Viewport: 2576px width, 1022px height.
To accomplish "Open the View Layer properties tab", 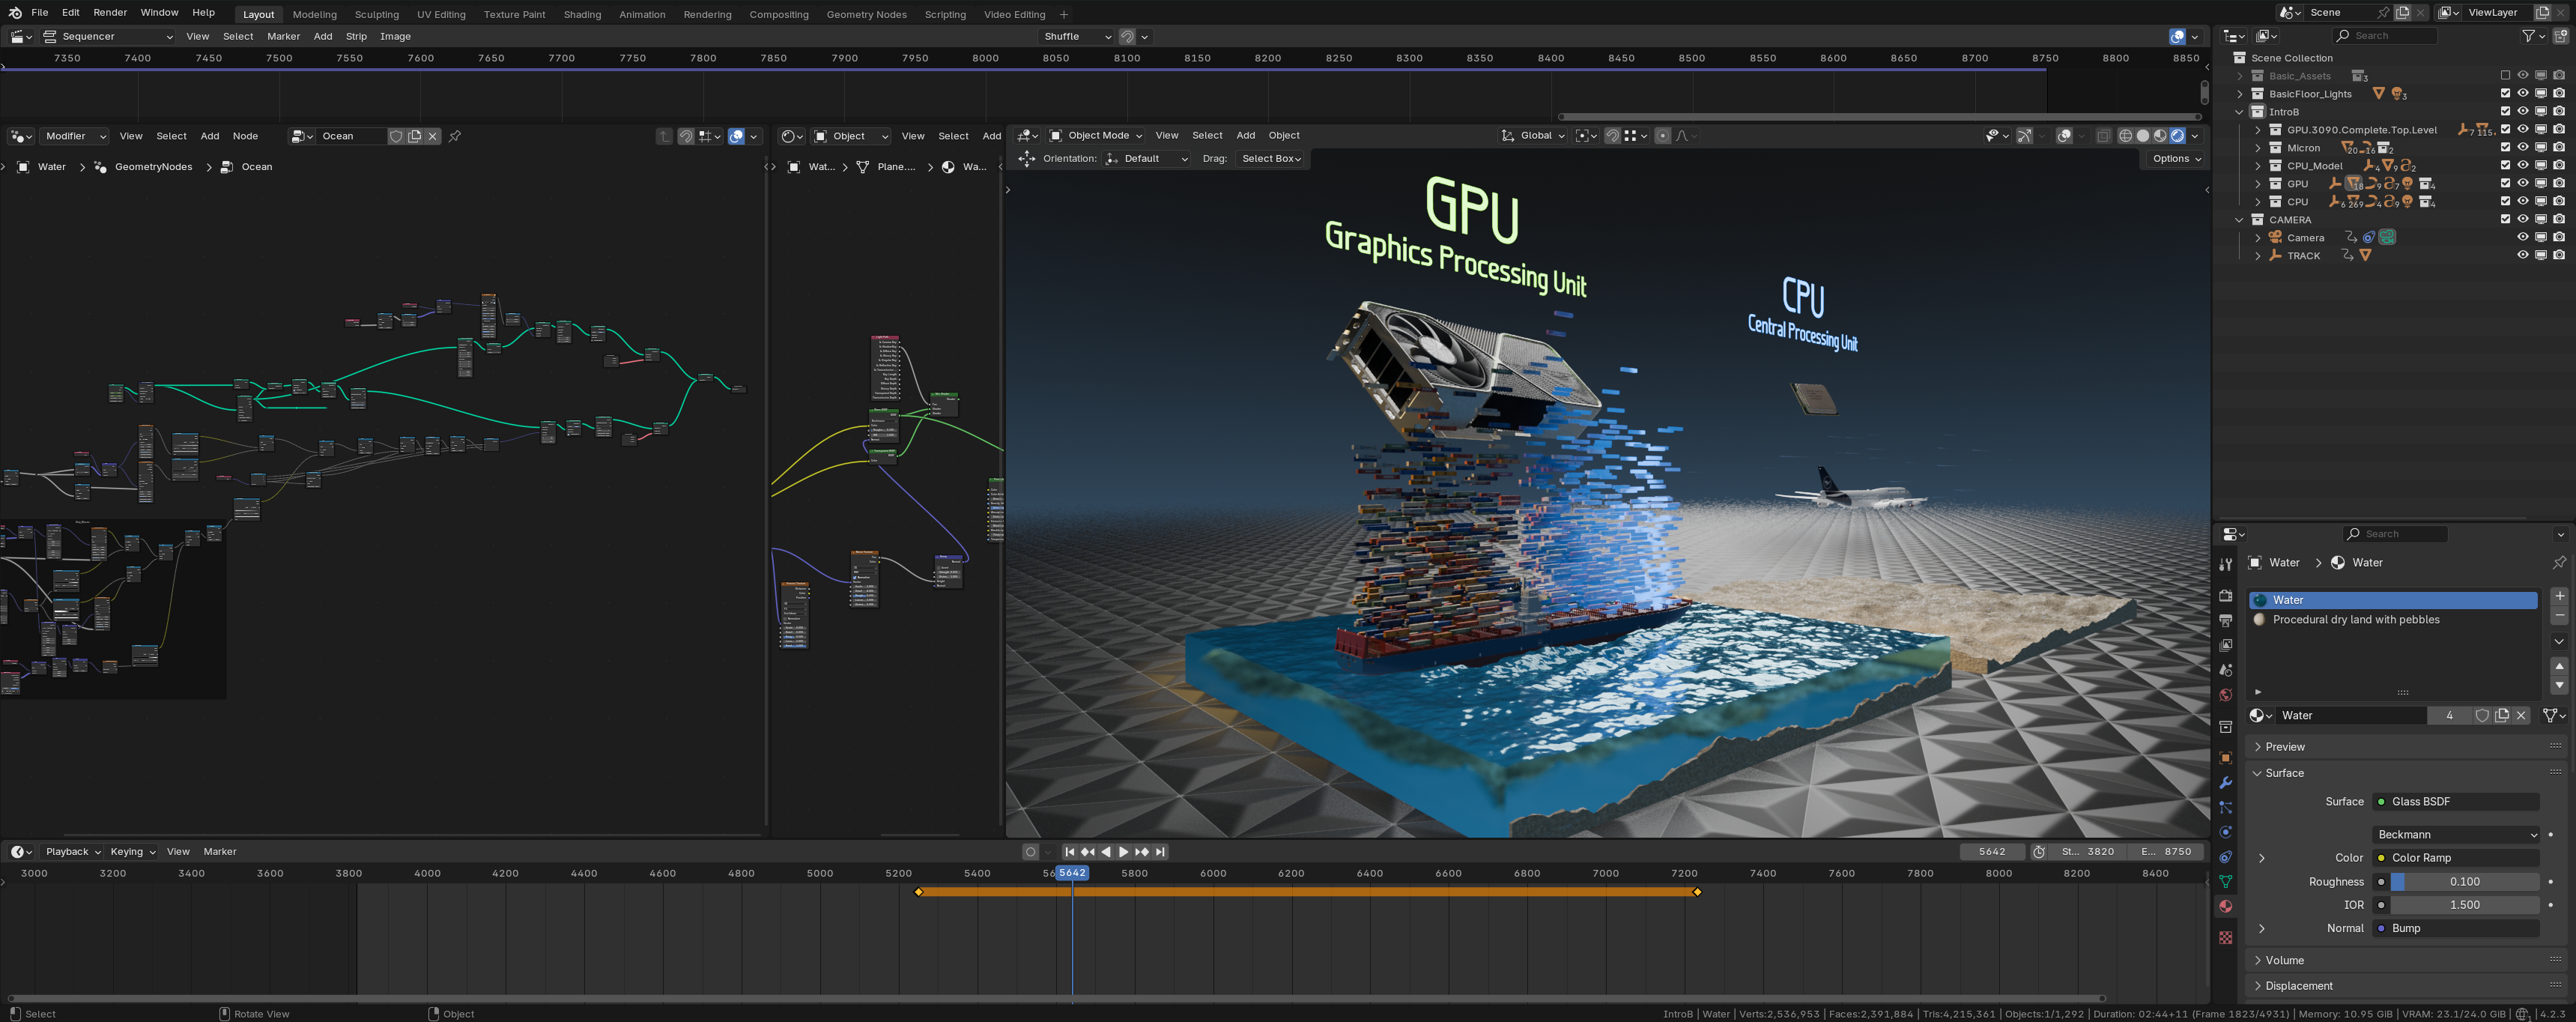I will (x=2225, y=645).
